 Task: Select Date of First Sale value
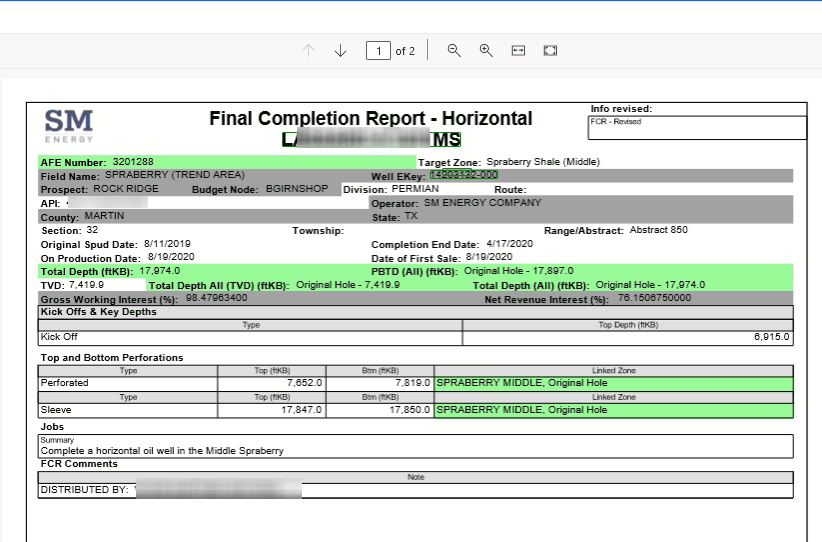click(489, 257)
